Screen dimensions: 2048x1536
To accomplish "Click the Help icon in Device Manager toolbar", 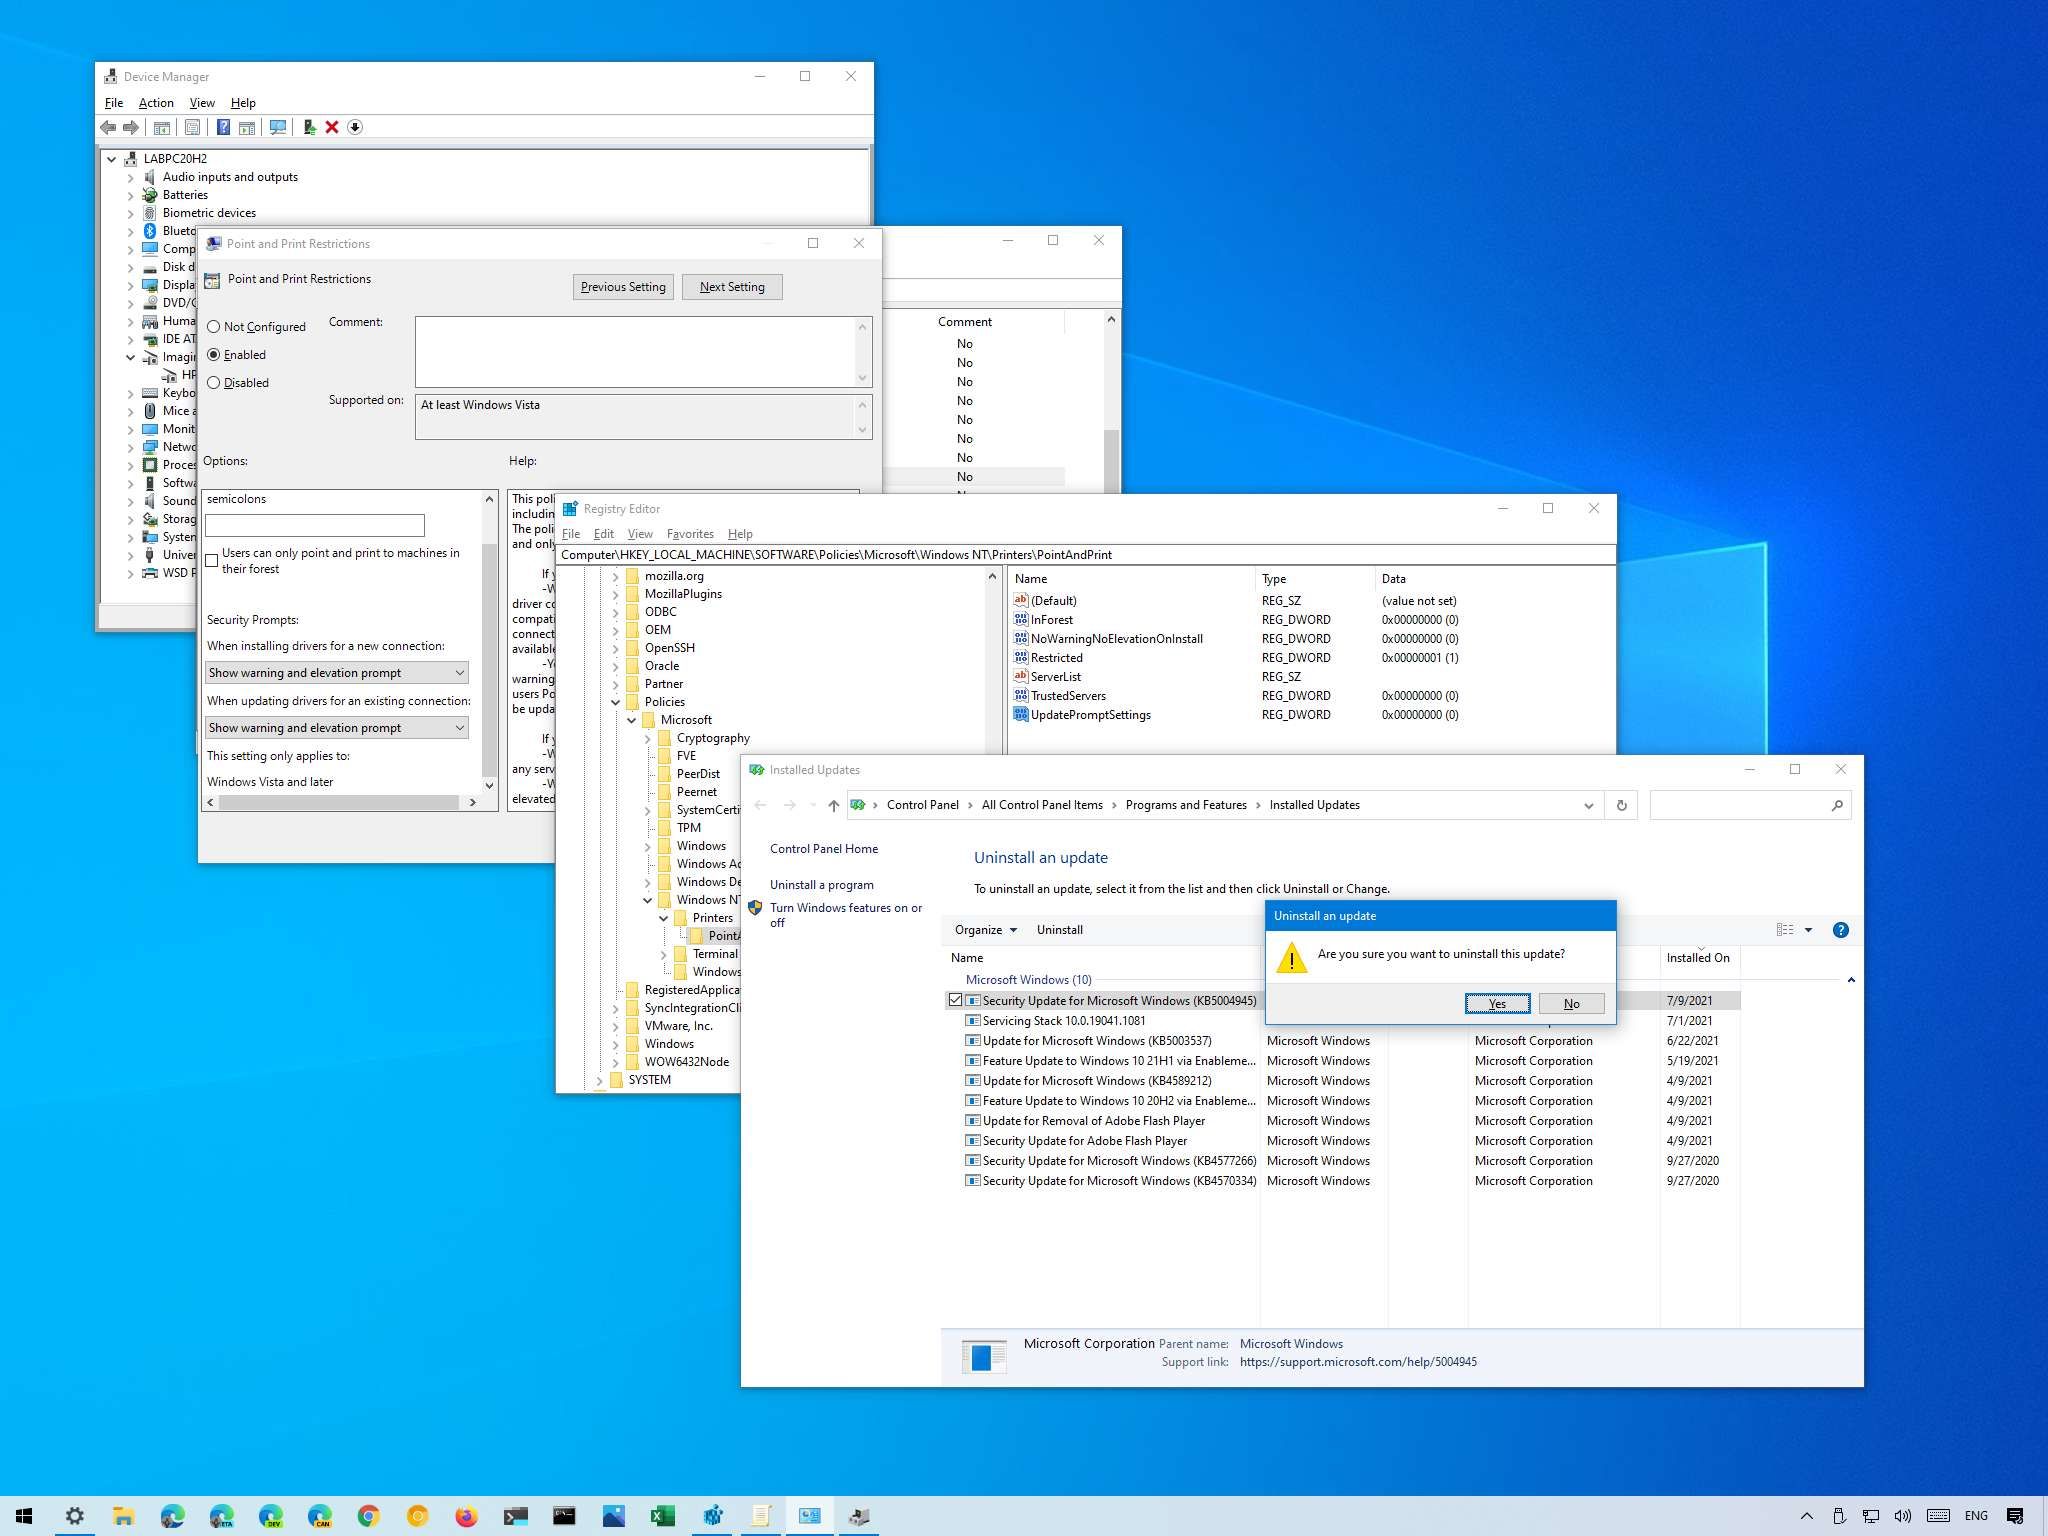I will (223, 127).
